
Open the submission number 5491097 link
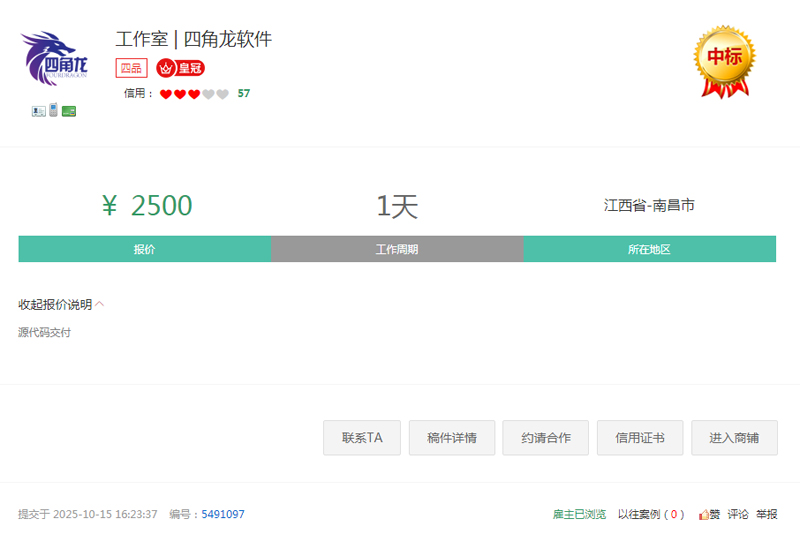pos(223,514)
